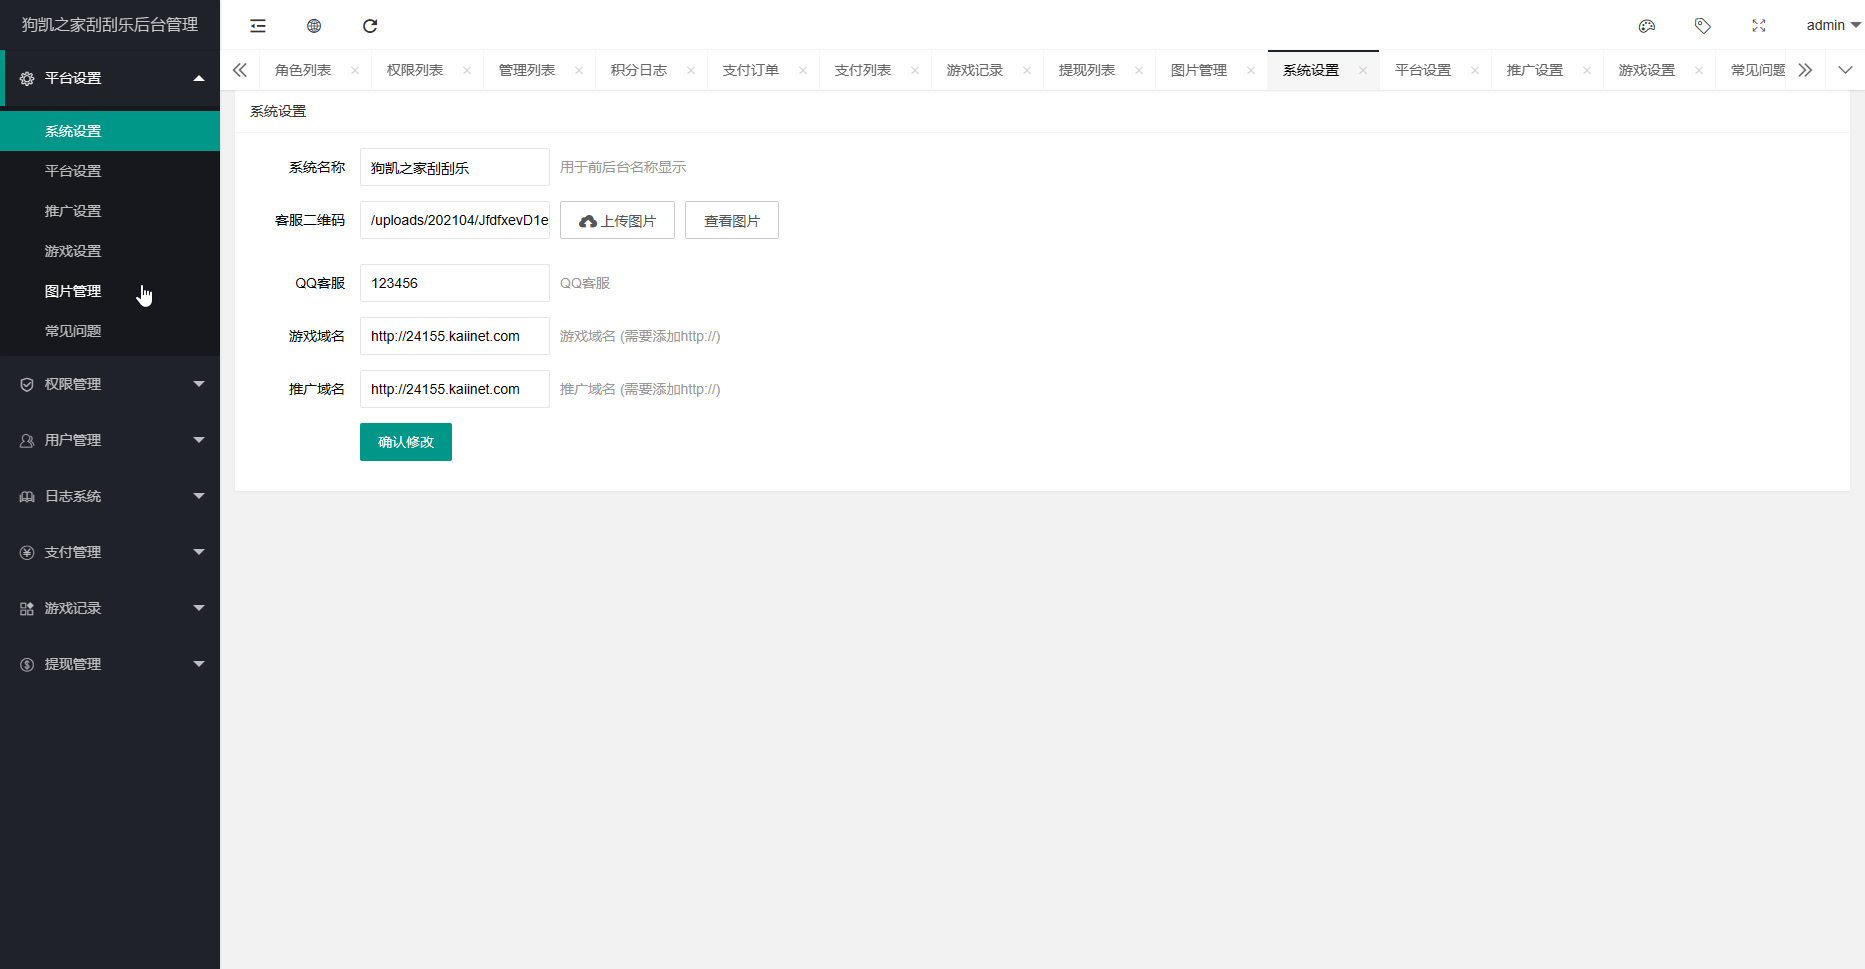Focus the 游戏域名 input field
The height and width of the screenshot is (969, 1865).
pos(455,336)
